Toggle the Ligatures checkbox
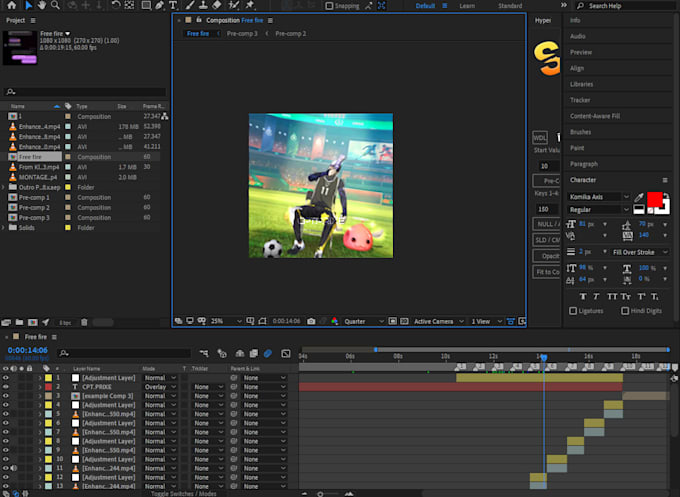 pos(573,311)
